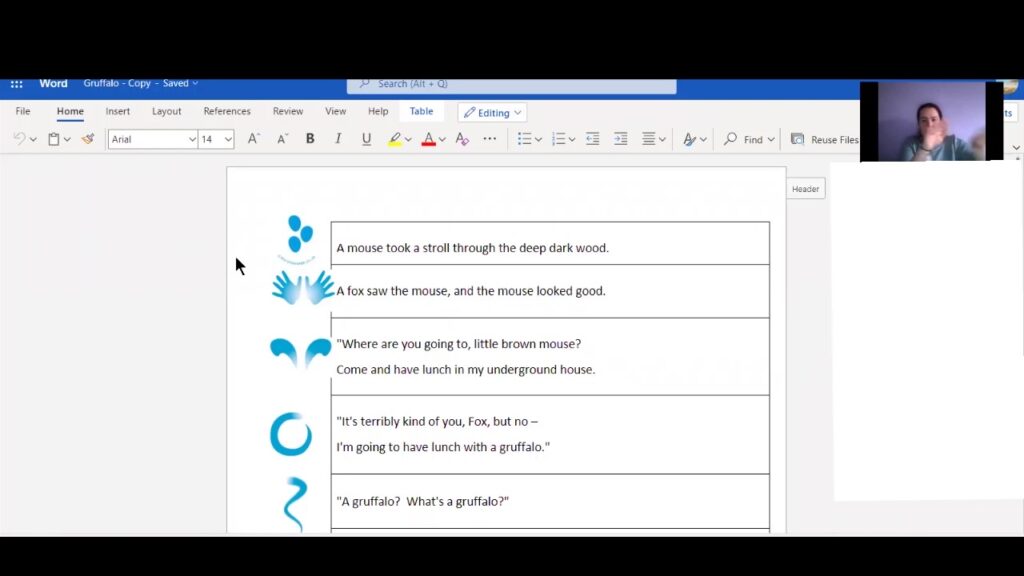
Task: Apply the red font color
Action: click(x=428, y=139)
